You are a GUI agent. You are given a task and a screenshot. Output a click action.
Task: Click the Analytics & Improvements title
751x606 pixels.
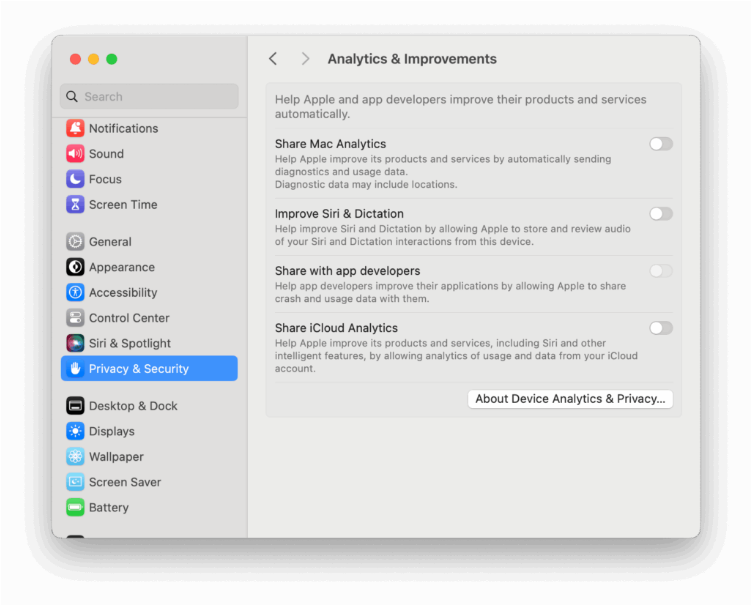[x=412, y=59]
